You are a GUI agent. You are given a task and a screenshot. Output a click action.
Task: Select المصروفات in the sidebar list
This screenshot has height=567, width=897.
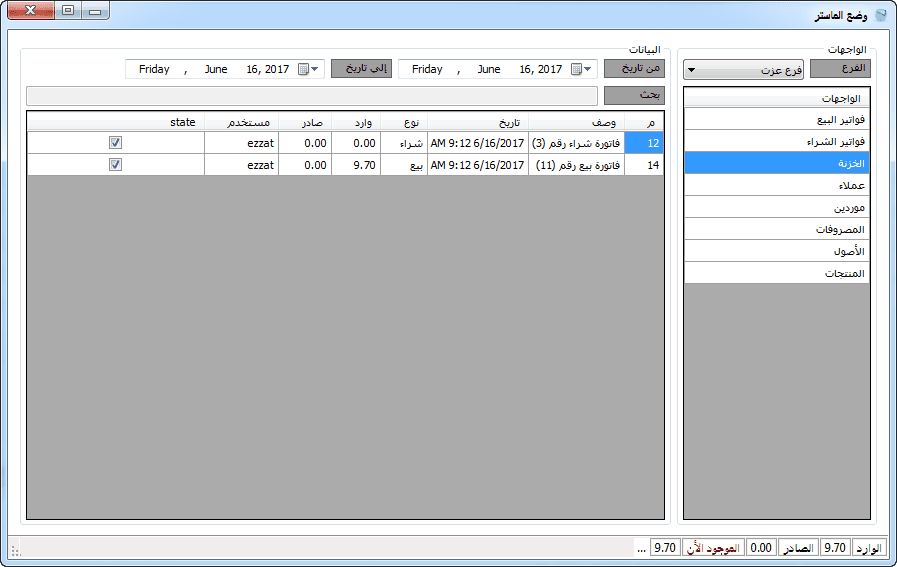777,230
